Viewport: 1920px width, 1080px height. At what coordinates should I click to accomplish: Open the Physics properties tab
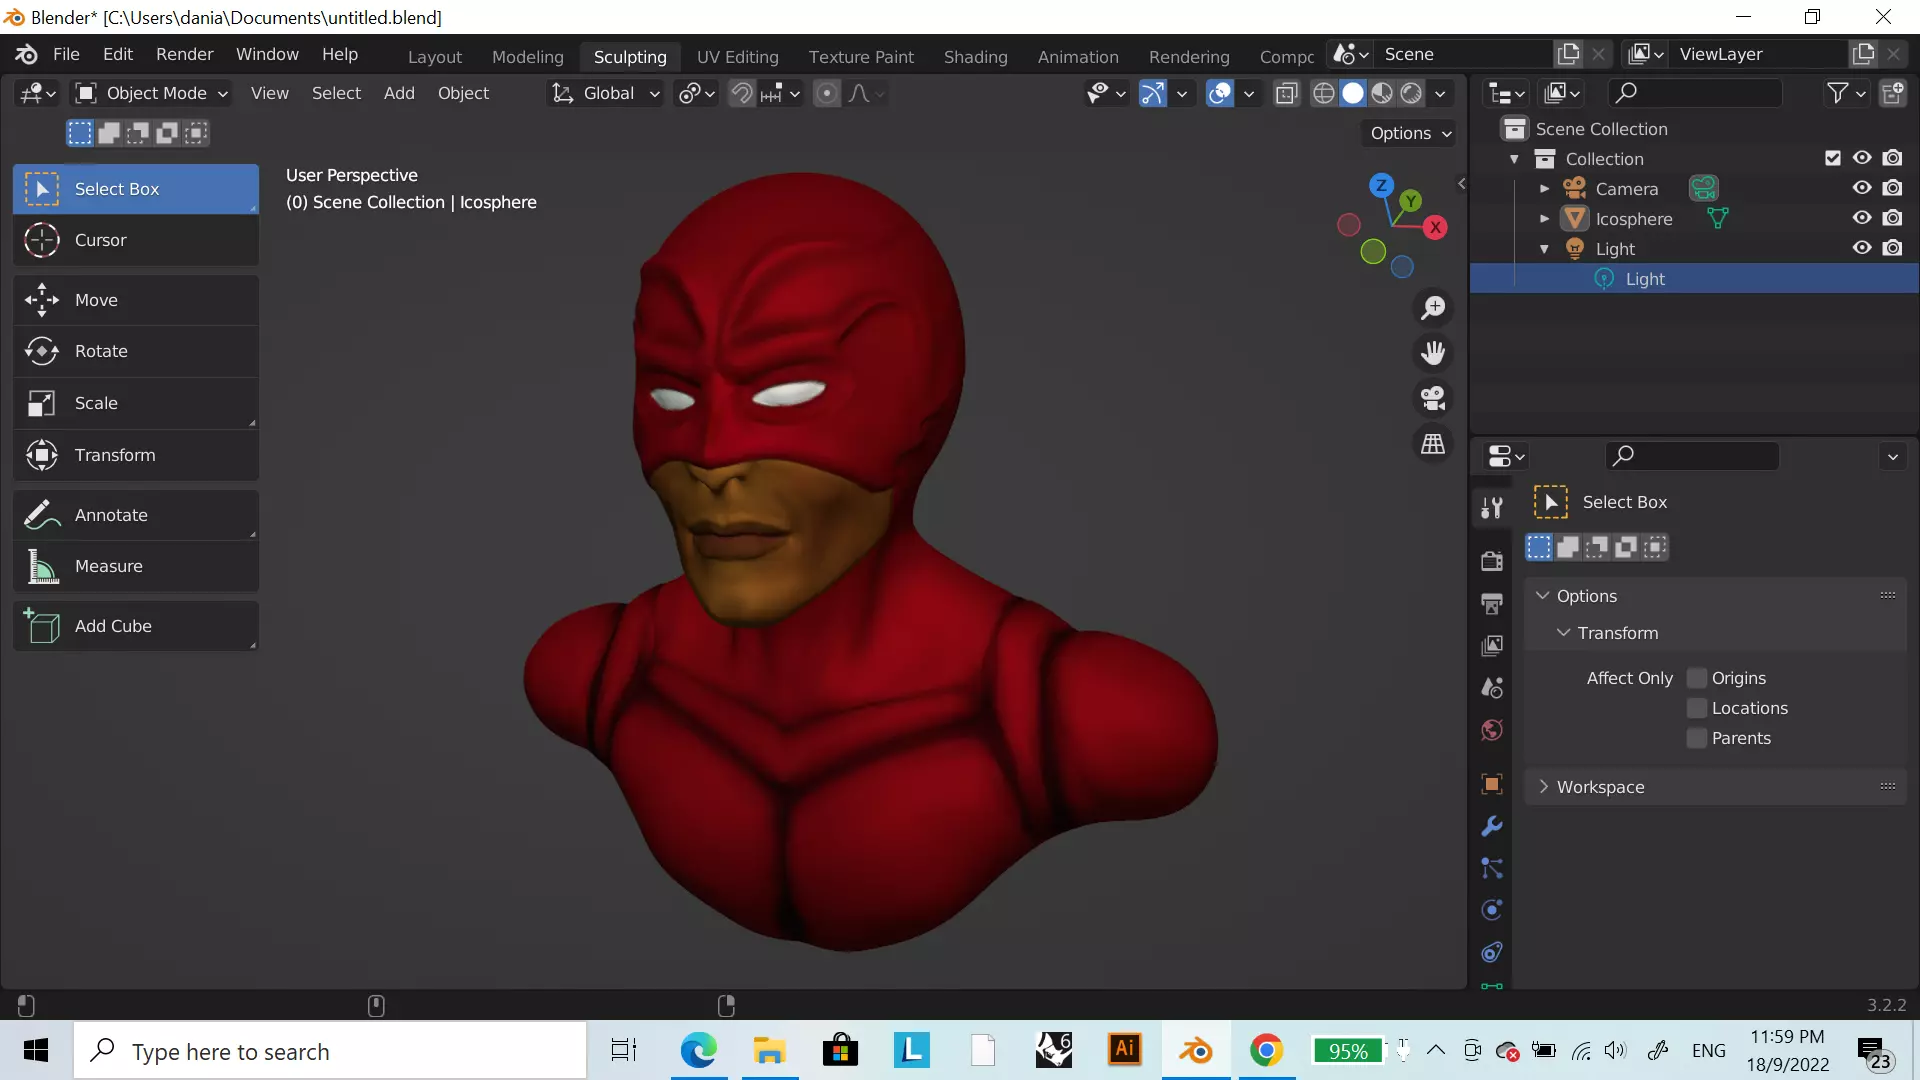[1492, 910]
